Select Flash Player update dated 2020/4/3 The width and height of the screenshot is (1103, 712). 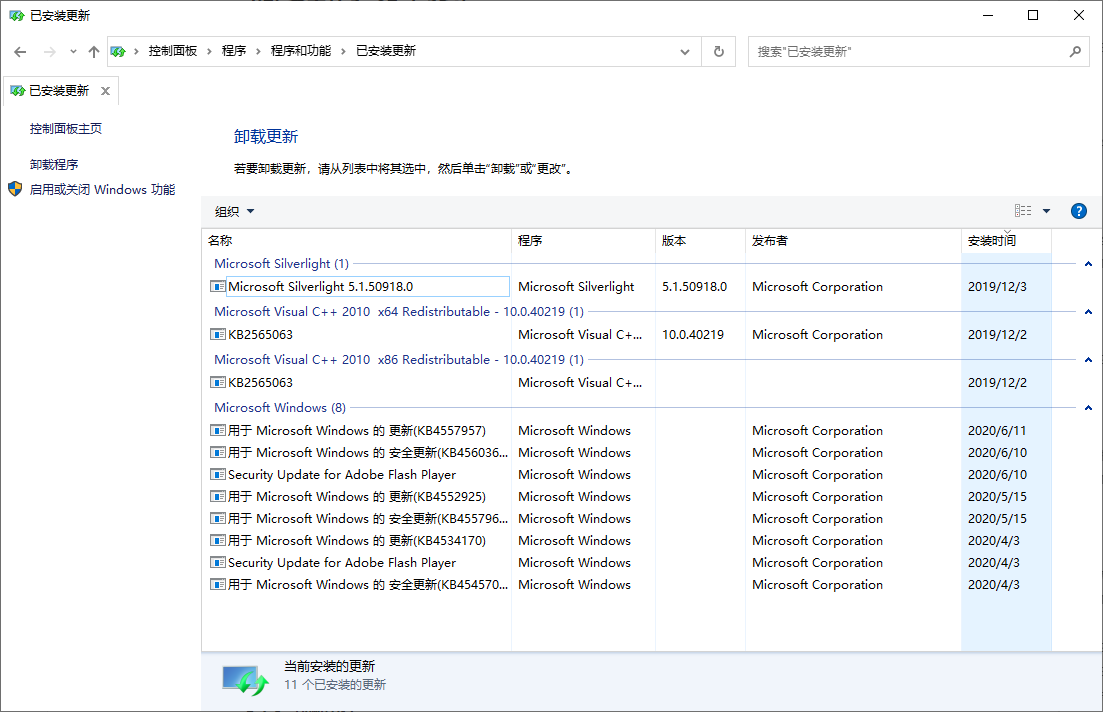(342, 562)
